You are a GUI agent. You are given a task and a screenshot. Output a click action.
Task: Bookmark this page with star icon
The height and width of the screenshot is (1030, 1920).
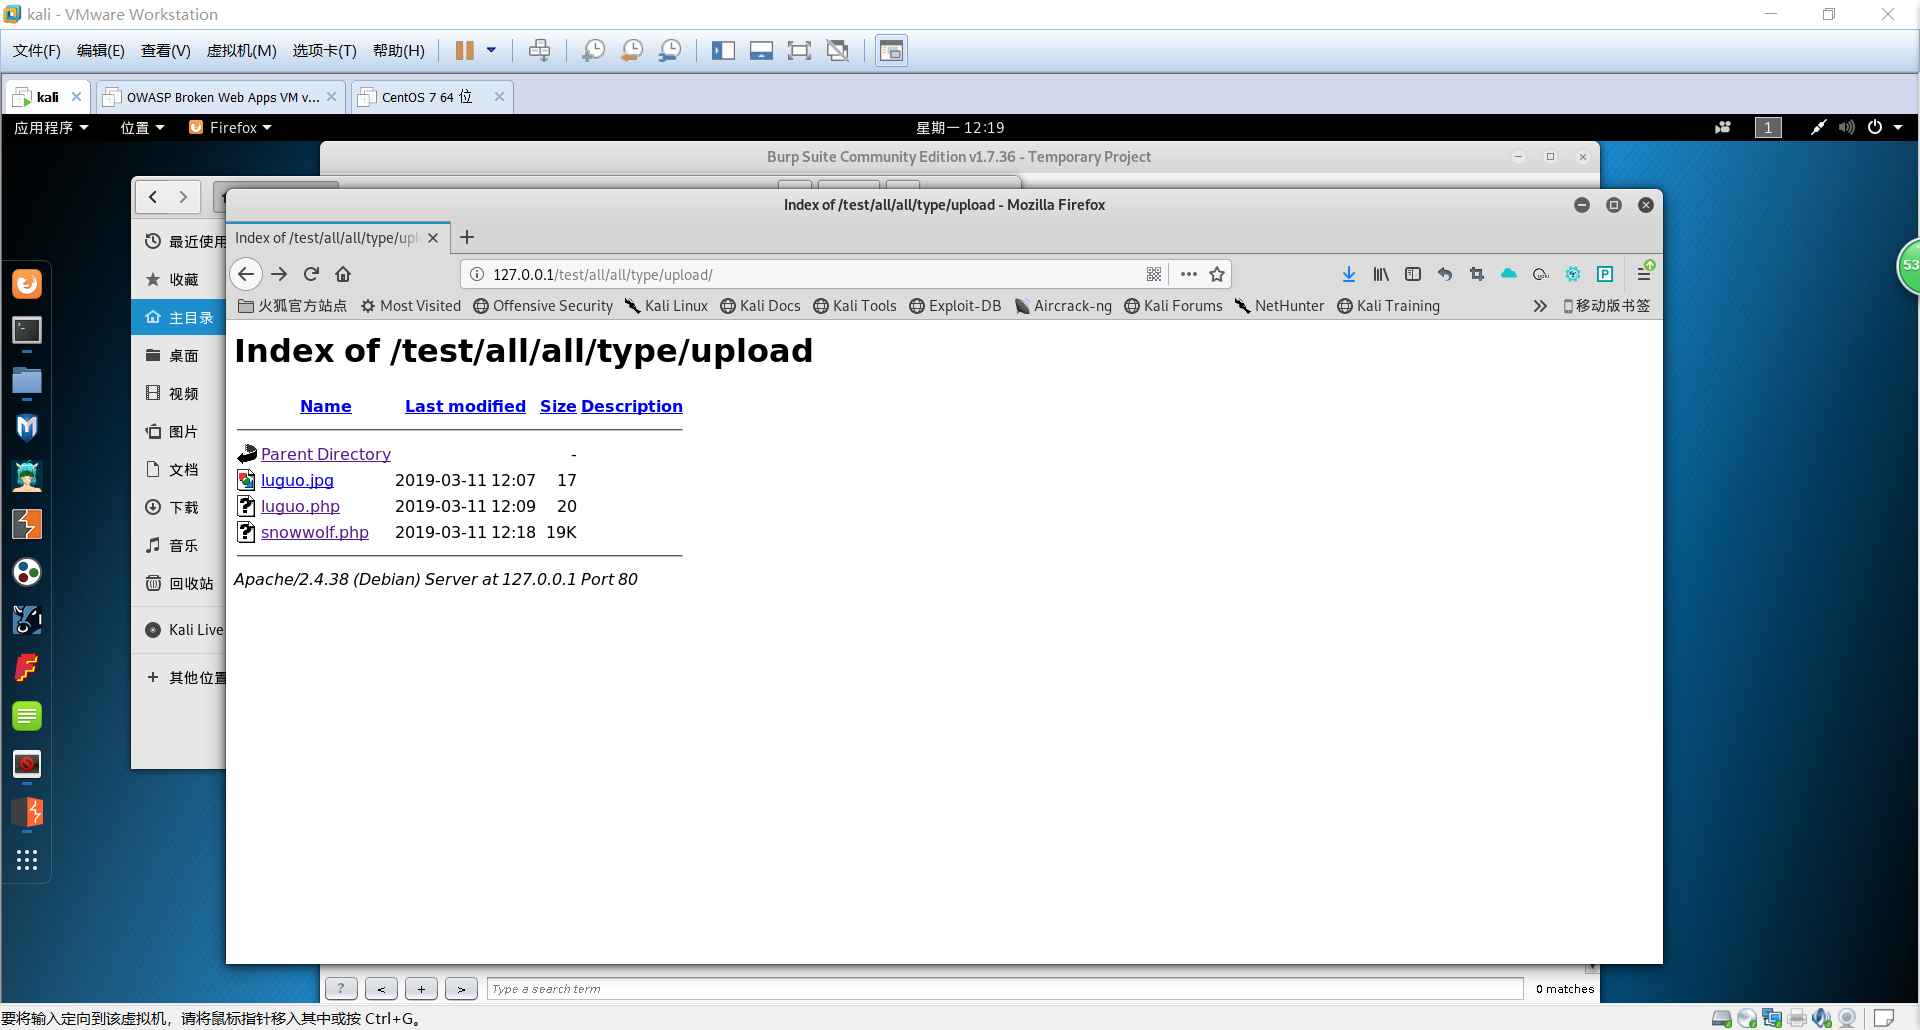pos(1217,274)
